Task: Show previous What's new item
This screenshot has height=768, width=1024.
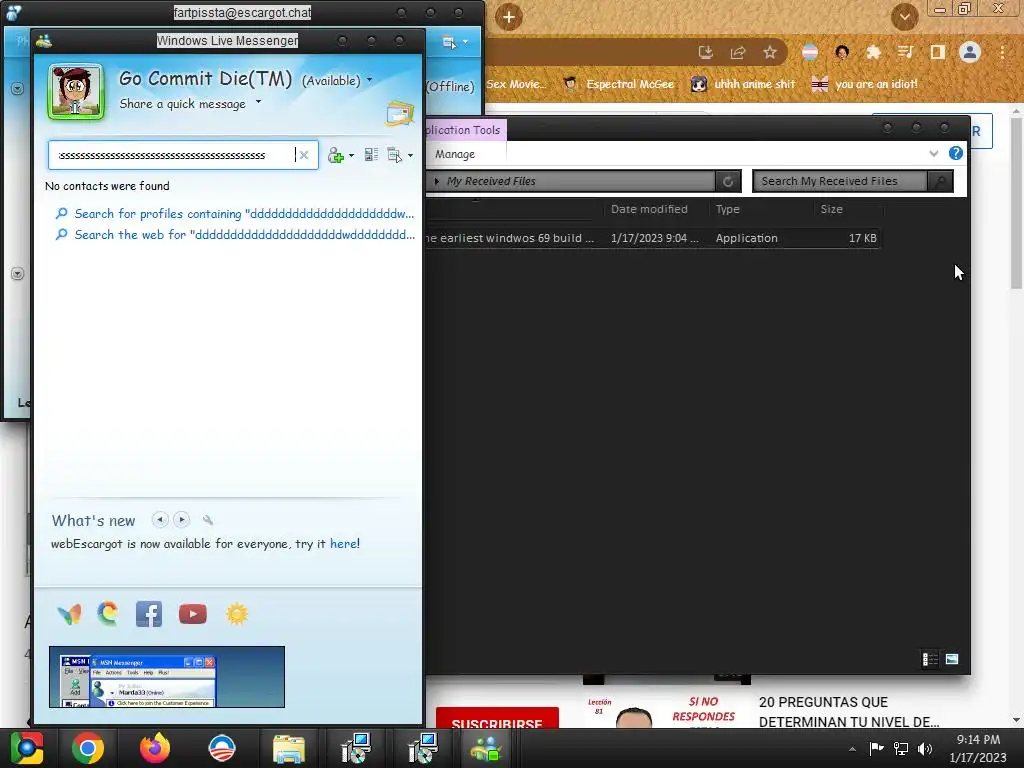Action: 160,520
